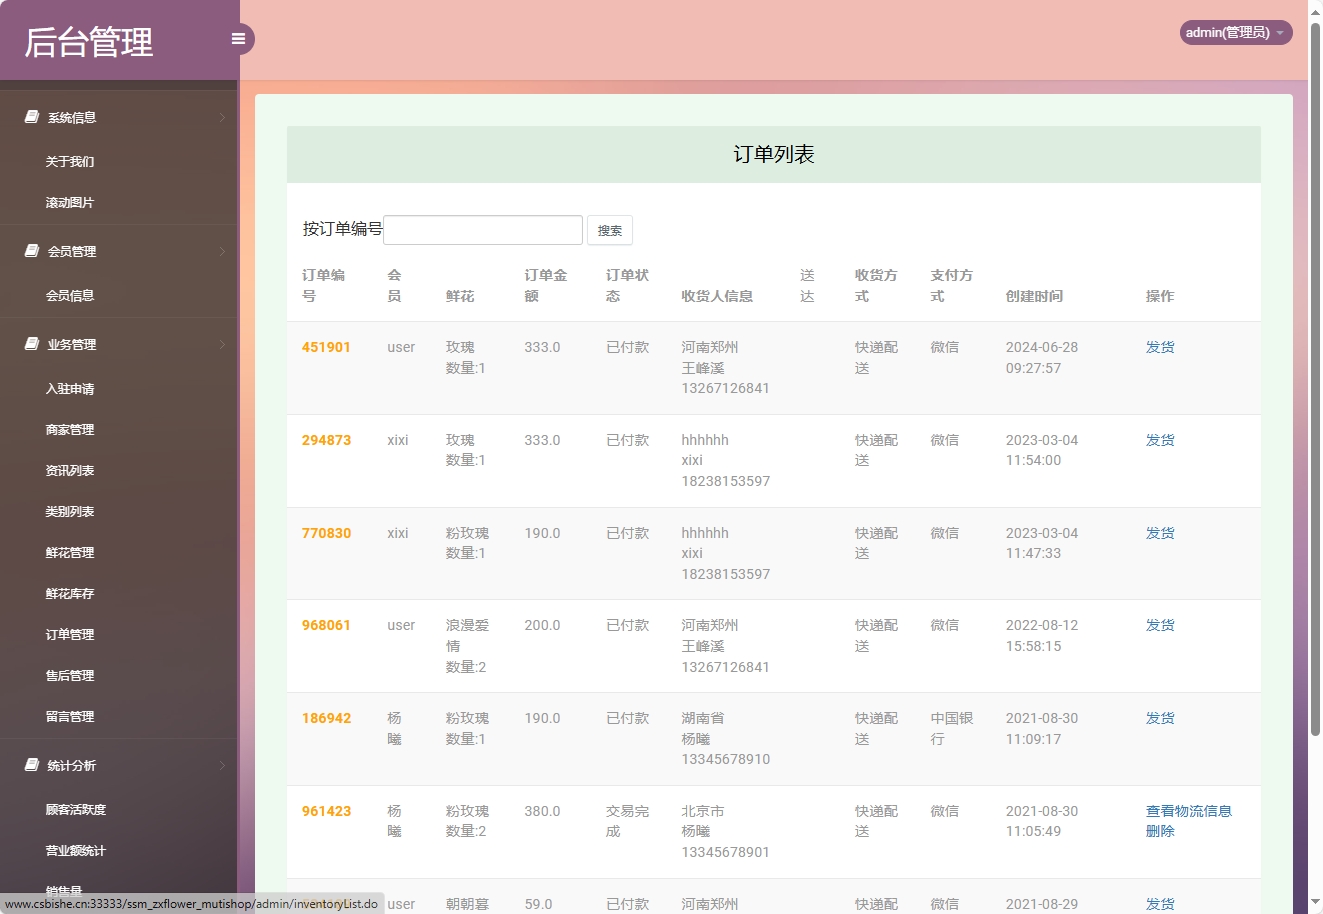Collapse the 系统信息 section chevron

tap(222, 118)
